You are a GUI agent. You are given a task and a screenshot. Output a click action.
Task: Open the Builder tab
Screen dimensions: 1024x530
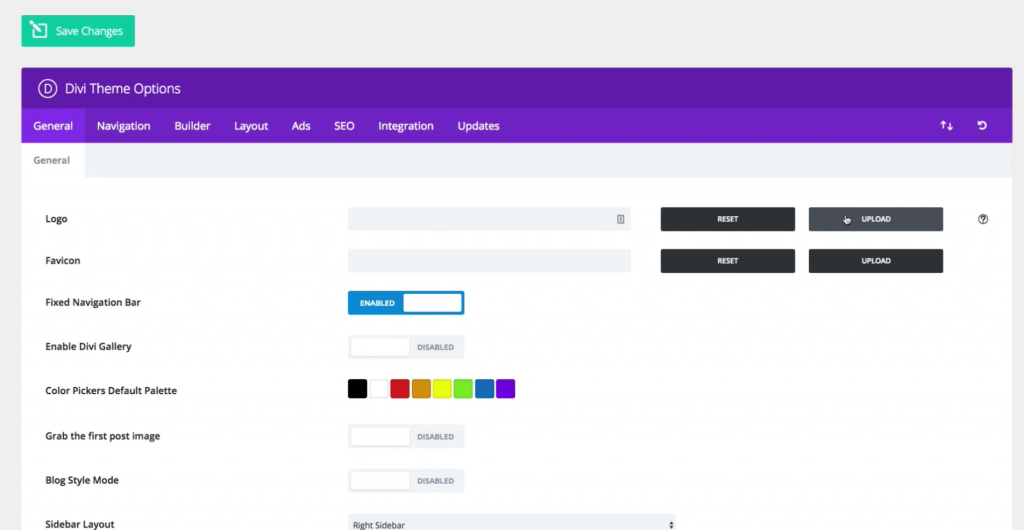point(192,126)
